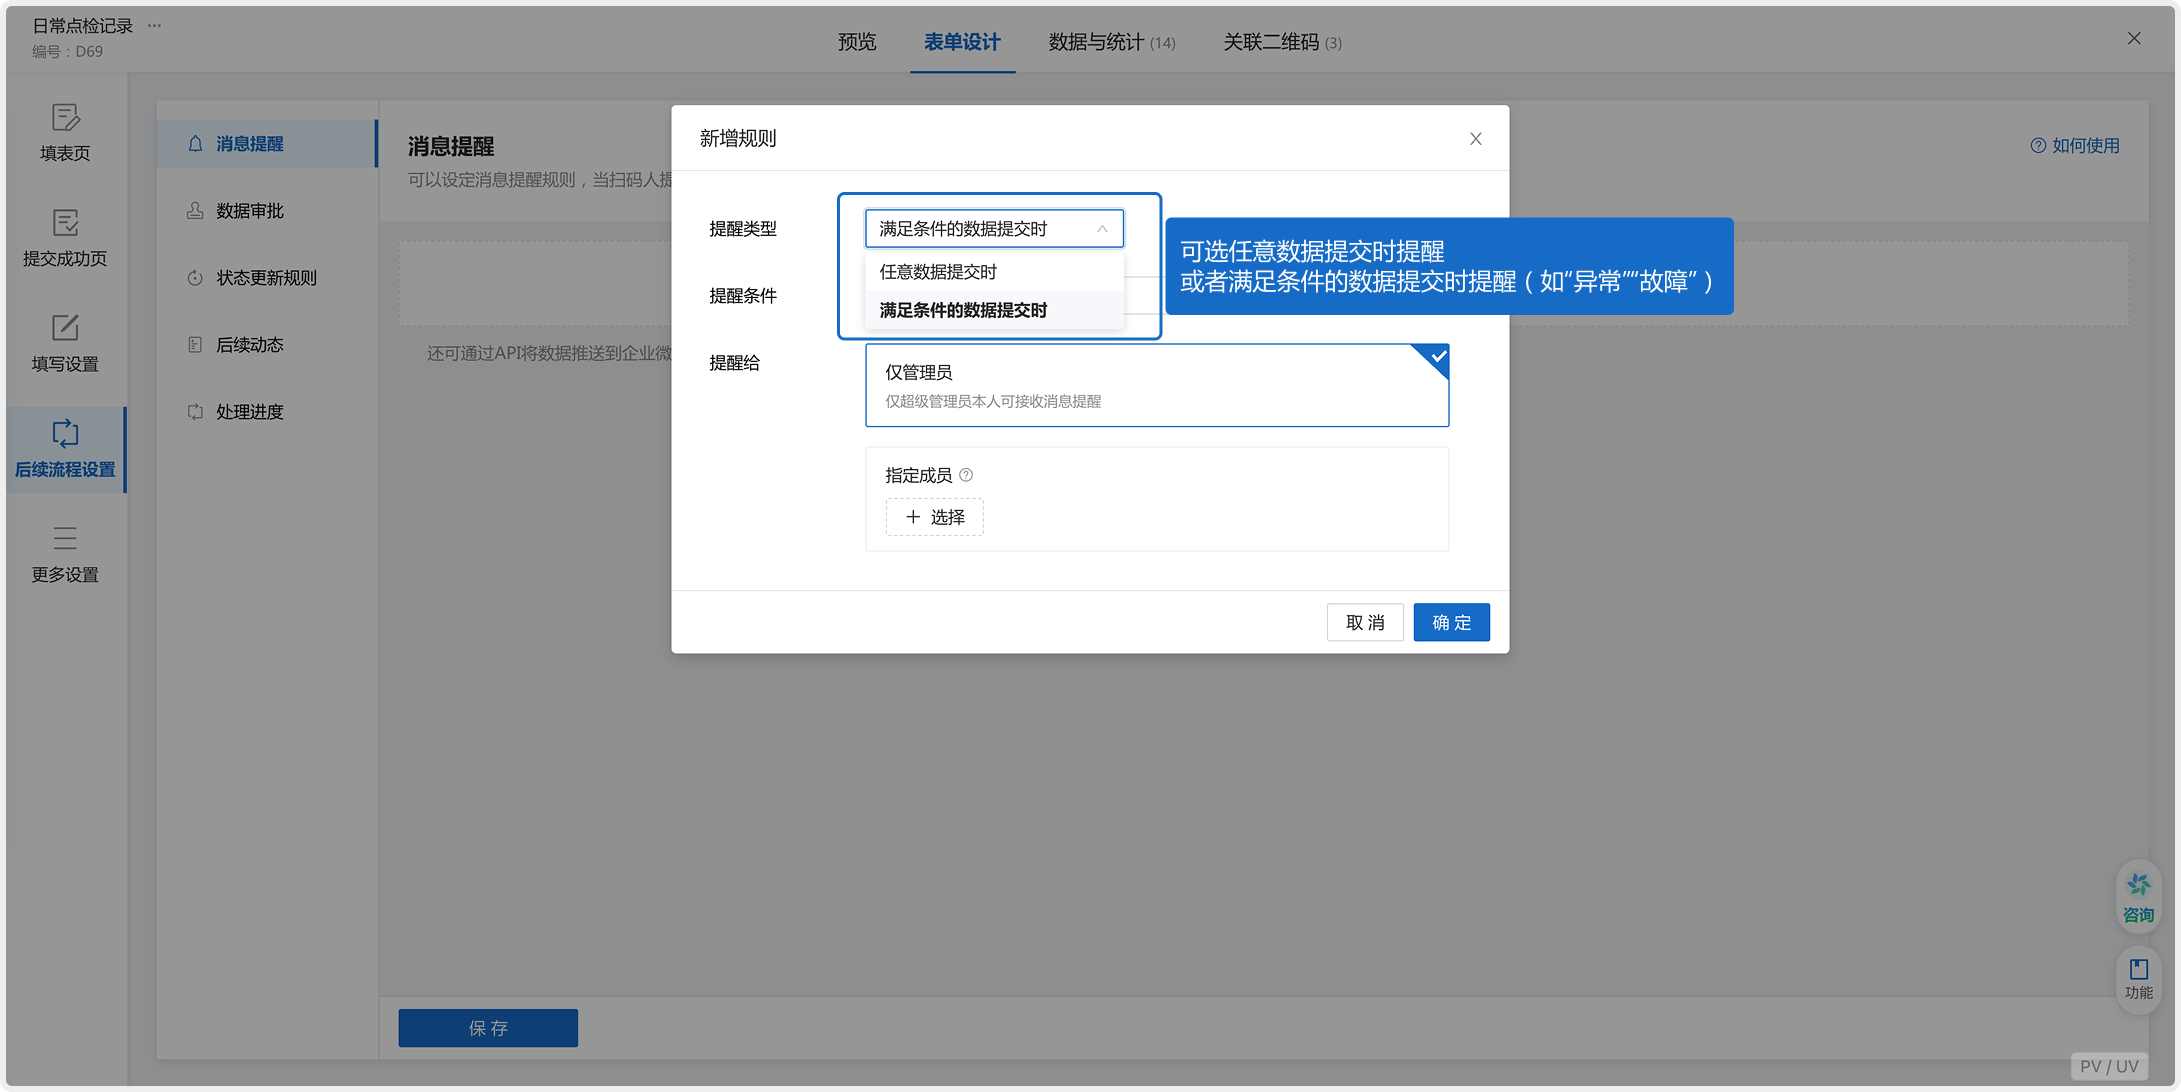Image resolution: width=2181 pixels, height=1092 pixels.
Task: Open the 处理进度 panel icon
Action: 195,411
